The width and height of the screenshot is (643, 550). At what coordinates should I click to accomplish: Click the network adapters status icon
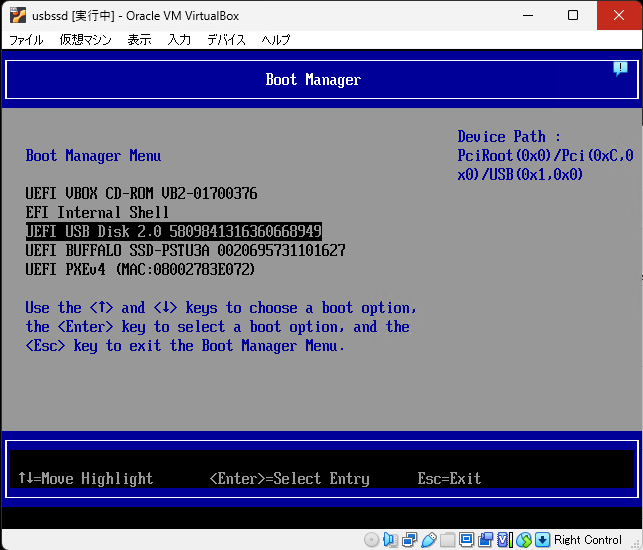409,540
